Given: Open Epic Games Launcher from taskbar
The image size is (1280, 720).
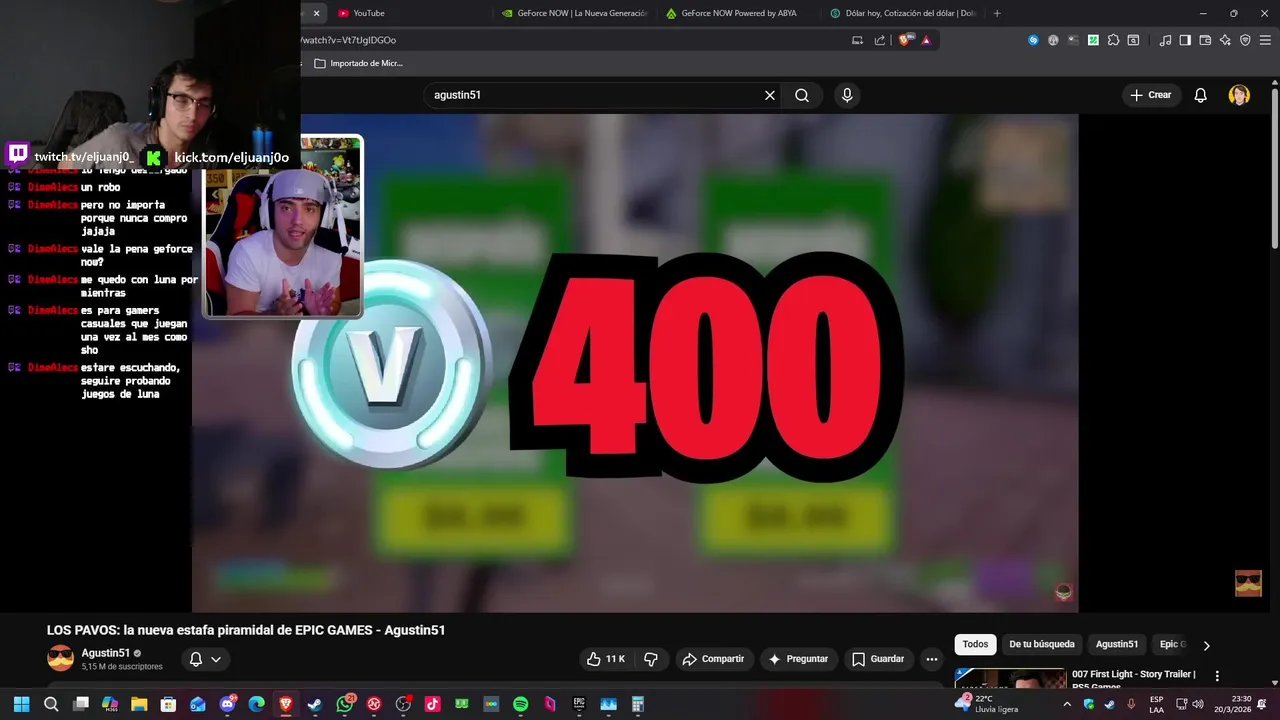Looking at the screenshot, I should tap(579, 704).
